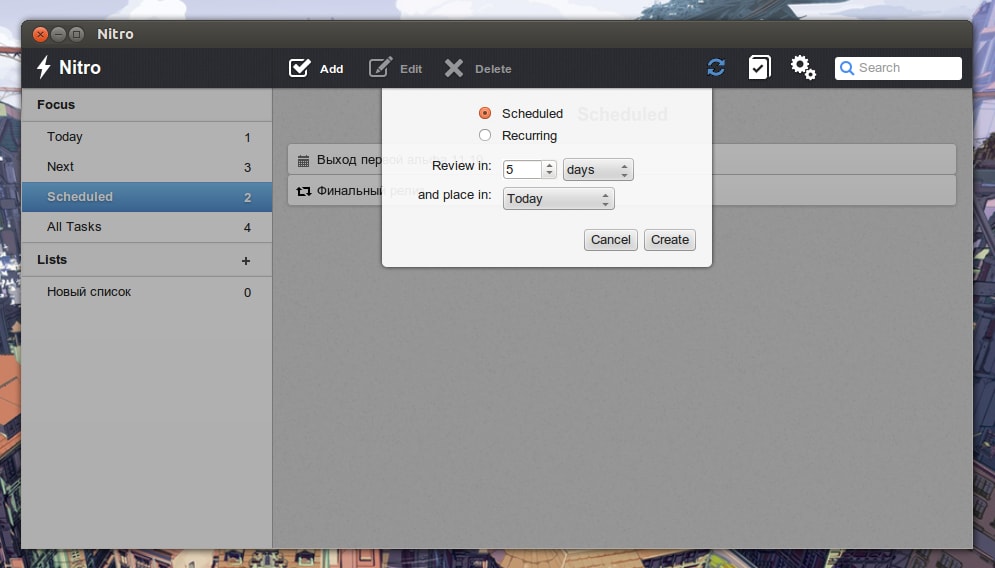
Task: Click the recurring arrows icon on the second task
Action: [x=303, y=191]
